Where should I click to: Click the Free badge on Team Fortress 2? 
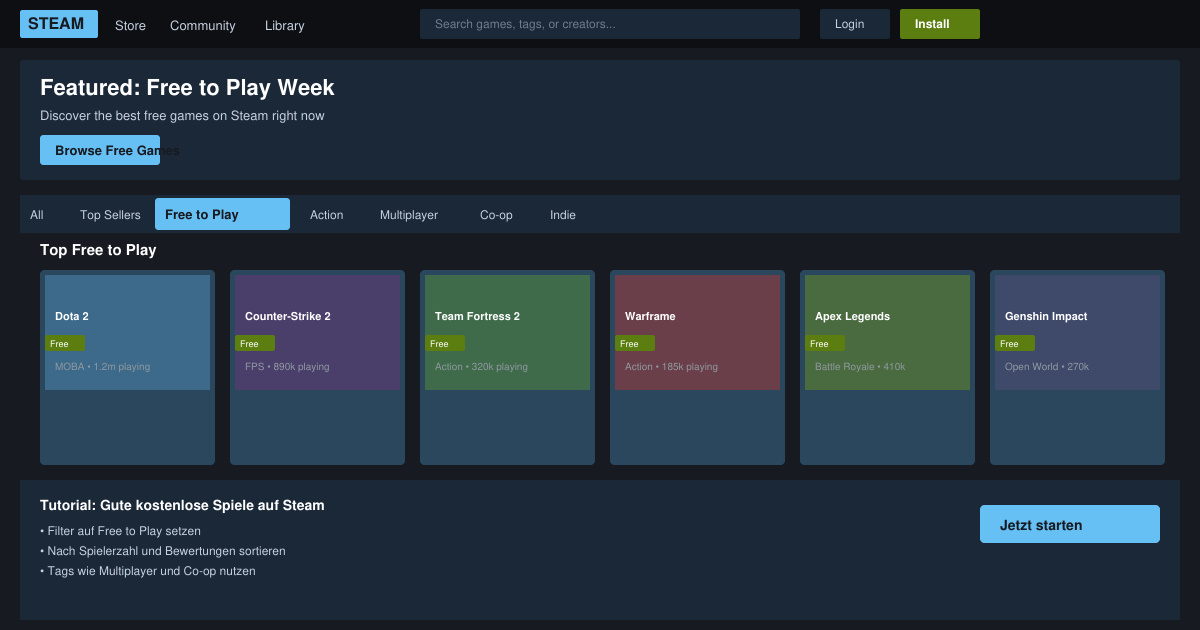[x=445, y=343]
